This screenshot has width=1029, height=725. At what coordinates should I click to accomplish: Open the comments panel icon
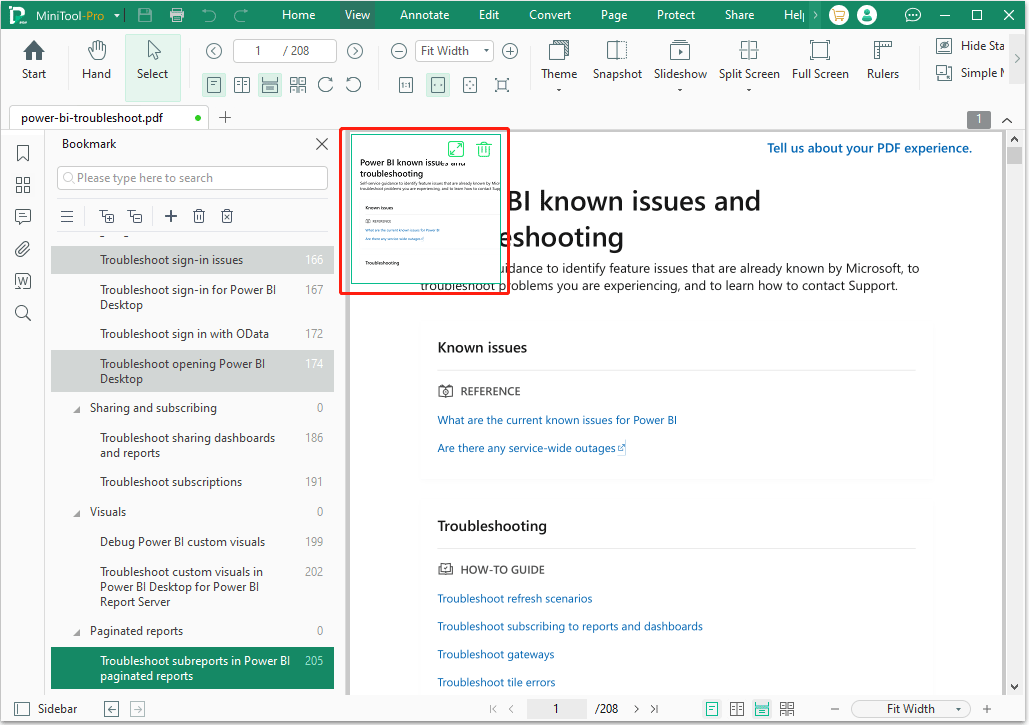23,217
